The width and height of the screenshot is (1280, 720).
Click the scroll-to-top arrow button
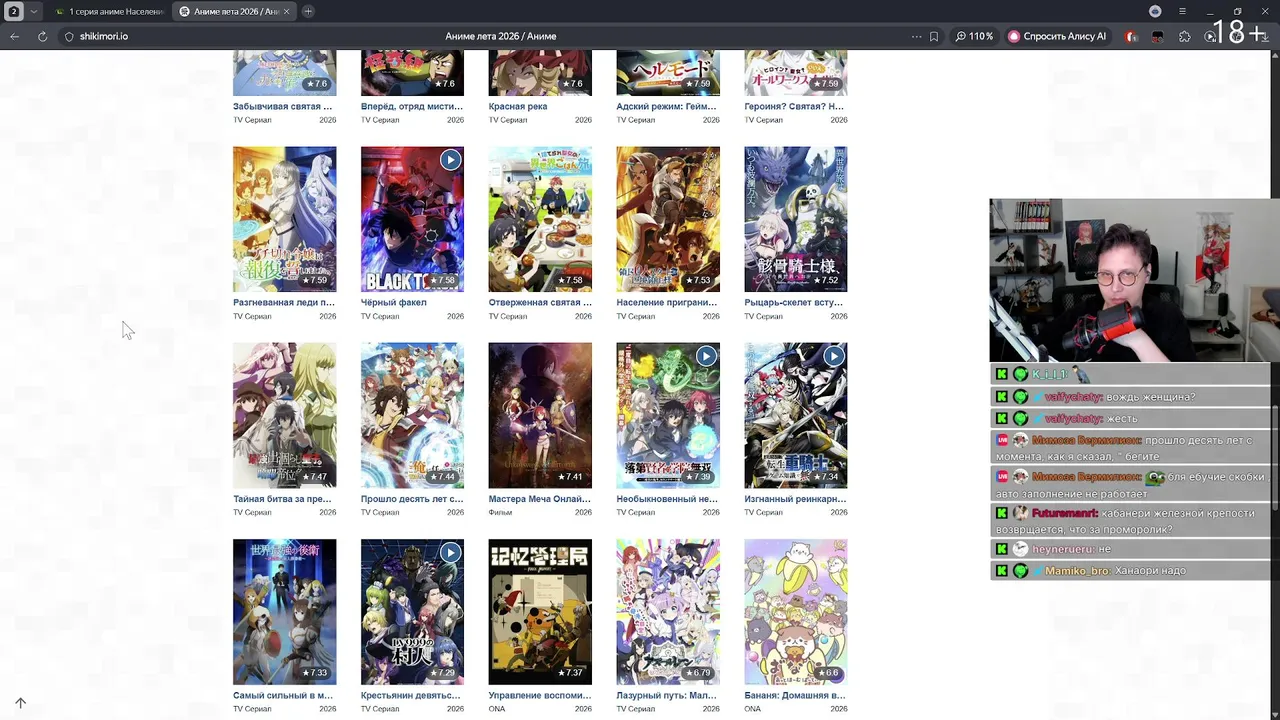point(20,703)
